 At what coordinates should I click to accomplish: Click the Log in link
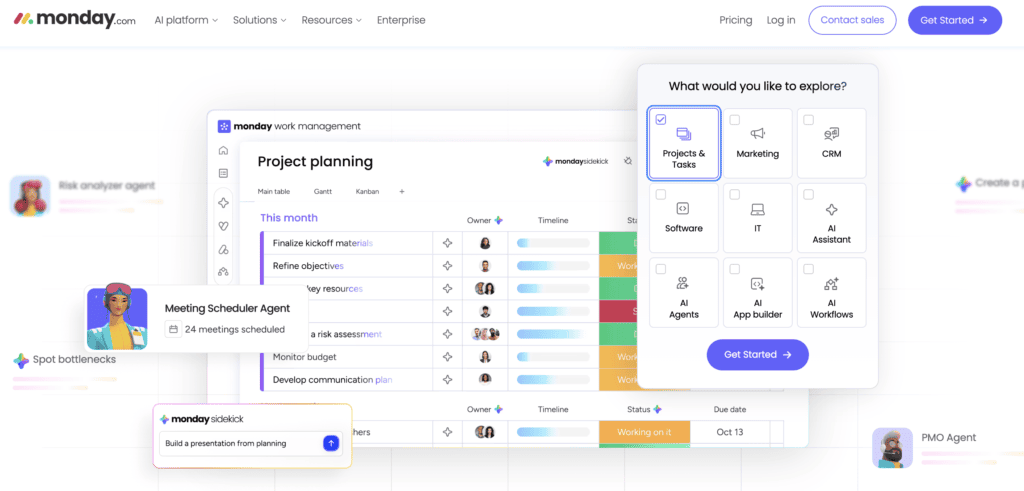click(781, 20)
